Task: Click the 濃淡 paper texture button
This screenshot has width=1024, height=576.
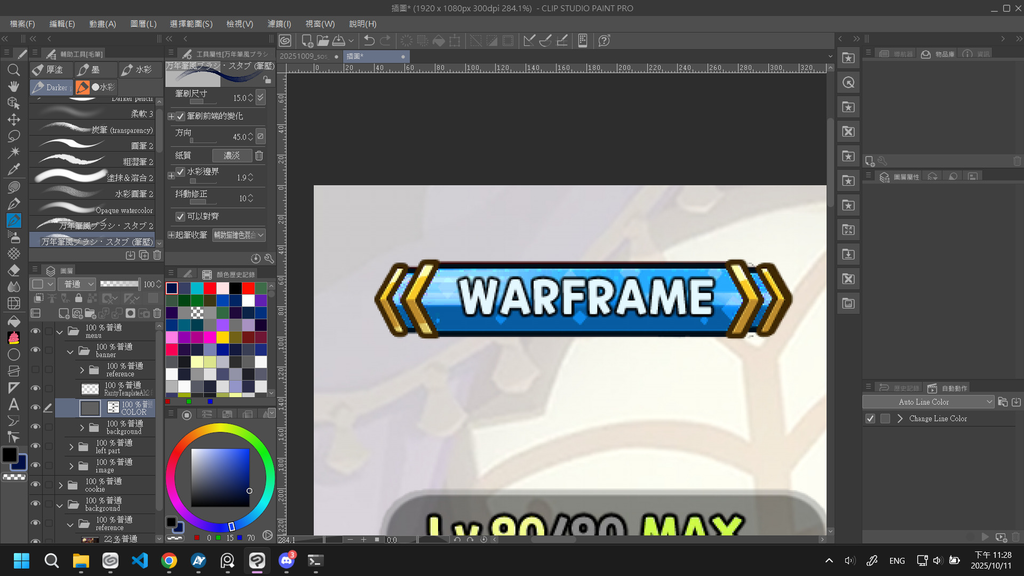Action: coord(231,156)
